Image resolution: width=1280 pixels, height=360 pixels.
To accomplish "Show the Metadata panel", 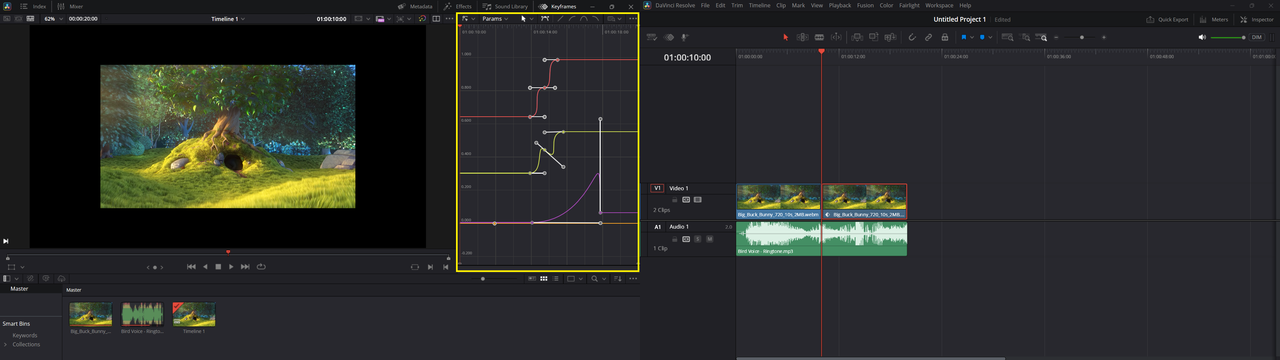I will pyautogui.click(x=416, y=6).
